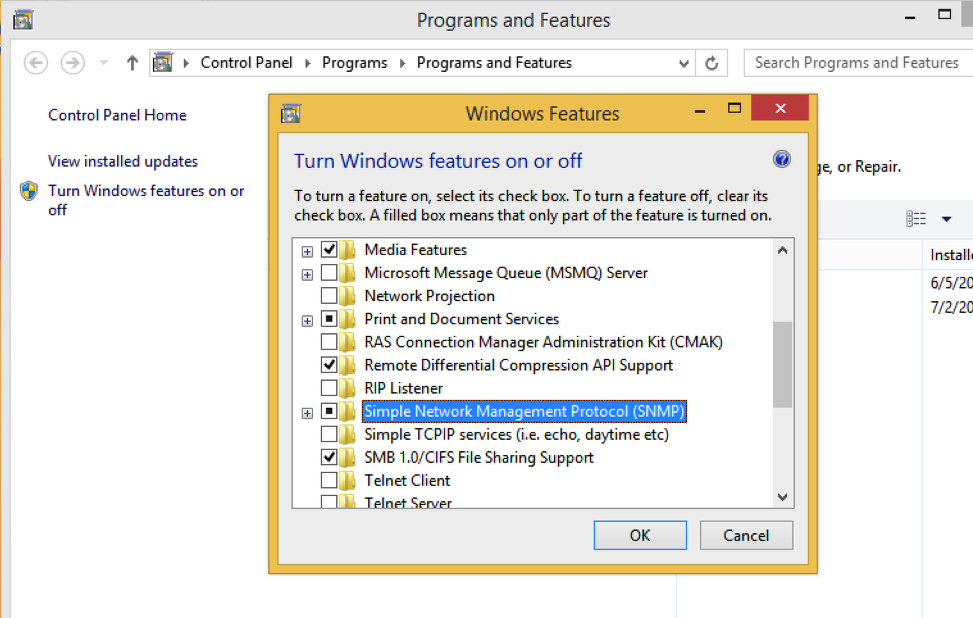Open Control Panel Home link
Viewport: 973px width, 618px height.
click(x=117, y=115)
